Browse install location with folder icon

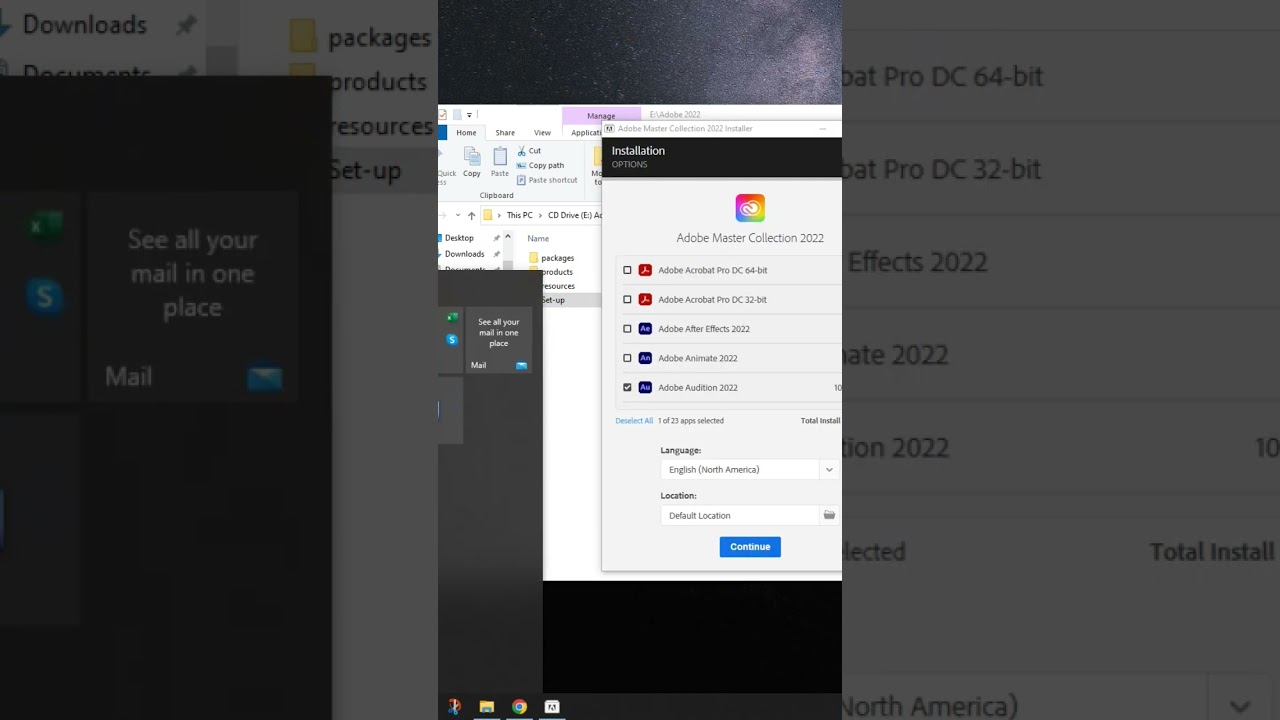tap(829, 515)
